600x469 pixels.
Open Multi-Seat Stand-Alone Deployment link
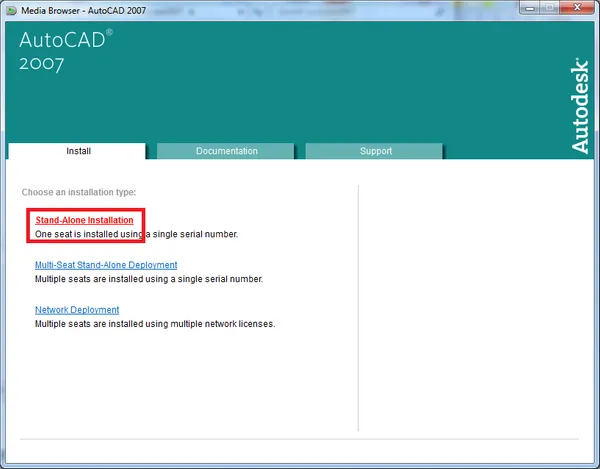106,265
